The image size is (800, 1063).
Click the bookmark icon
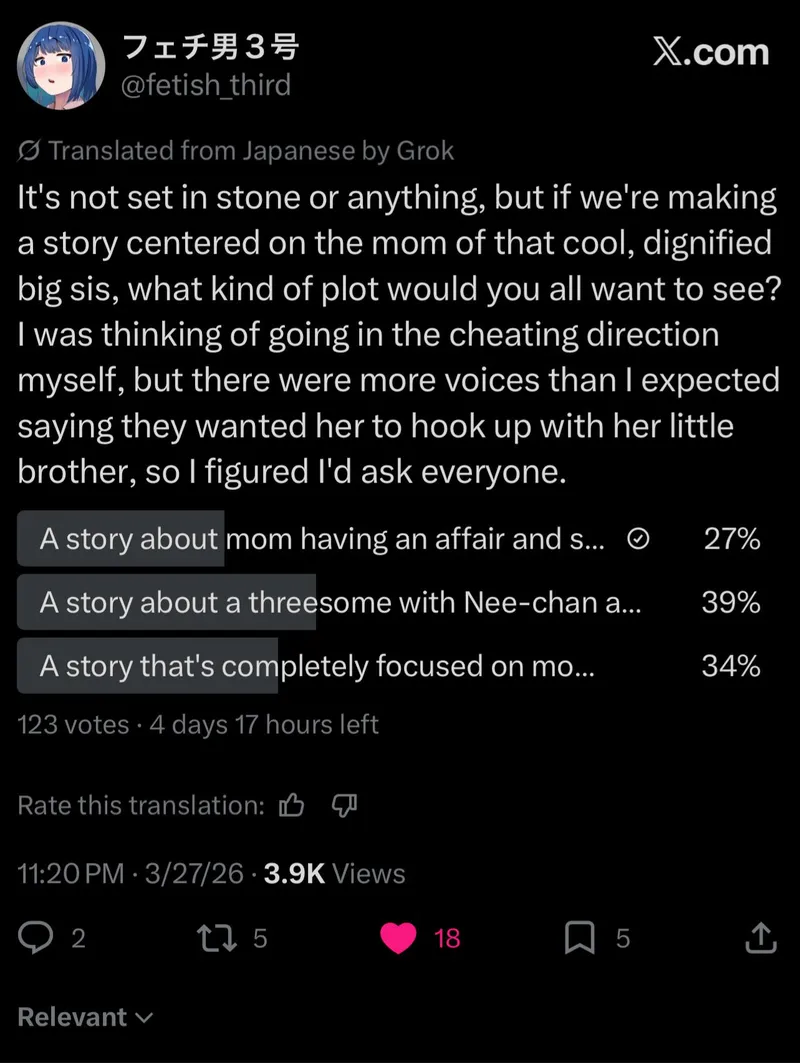[x=581, y=937]
